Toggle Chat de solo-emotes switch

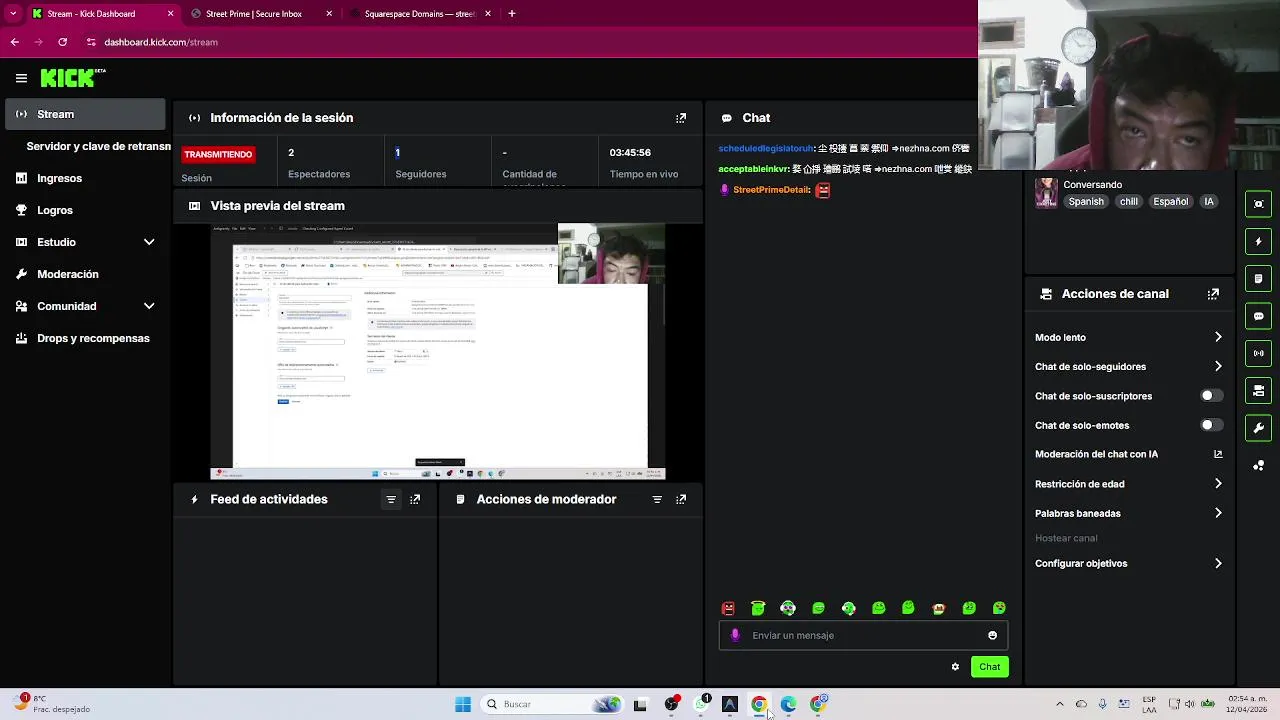1212,425
